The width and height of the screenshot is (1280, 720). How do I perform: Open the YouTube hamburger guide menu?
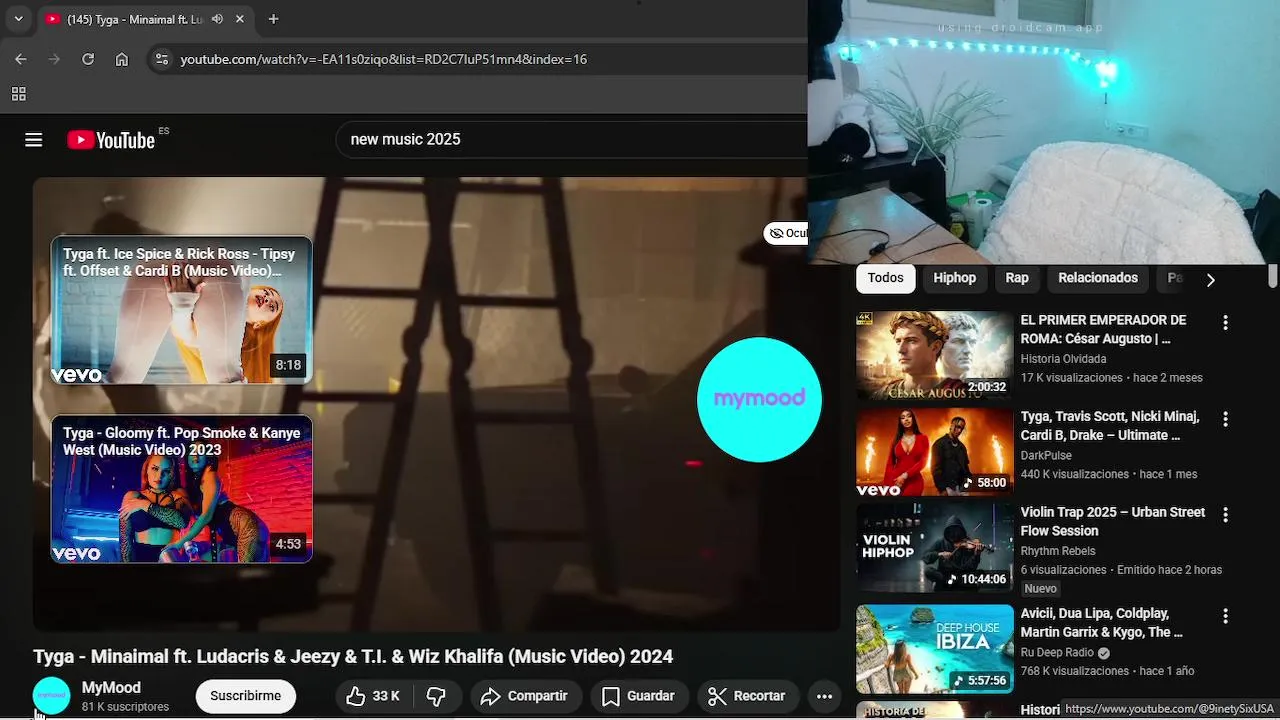coord(34,140)
